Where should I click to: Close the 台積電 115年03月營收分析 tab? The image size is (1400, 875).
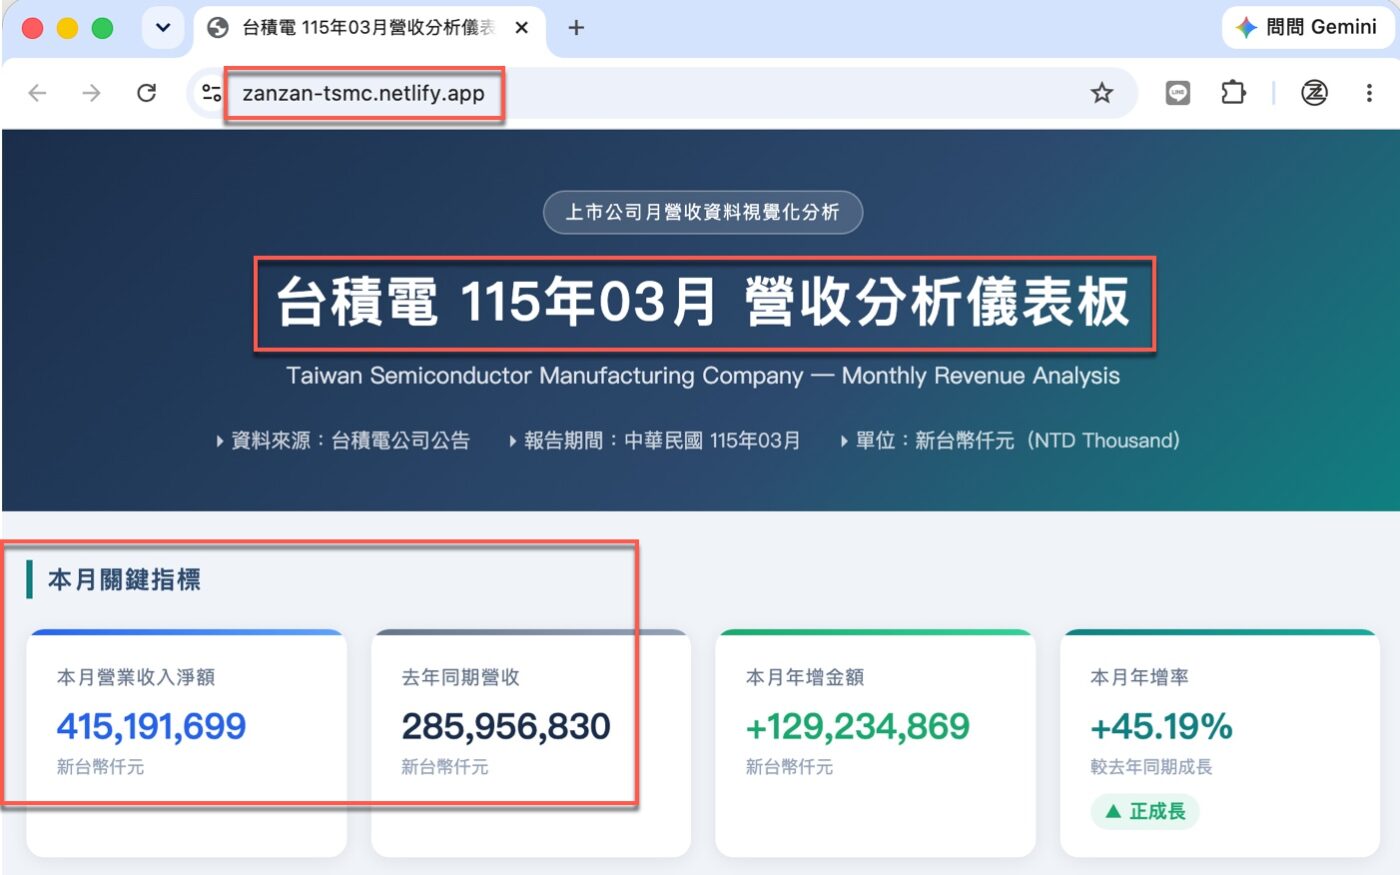point(522,28)
